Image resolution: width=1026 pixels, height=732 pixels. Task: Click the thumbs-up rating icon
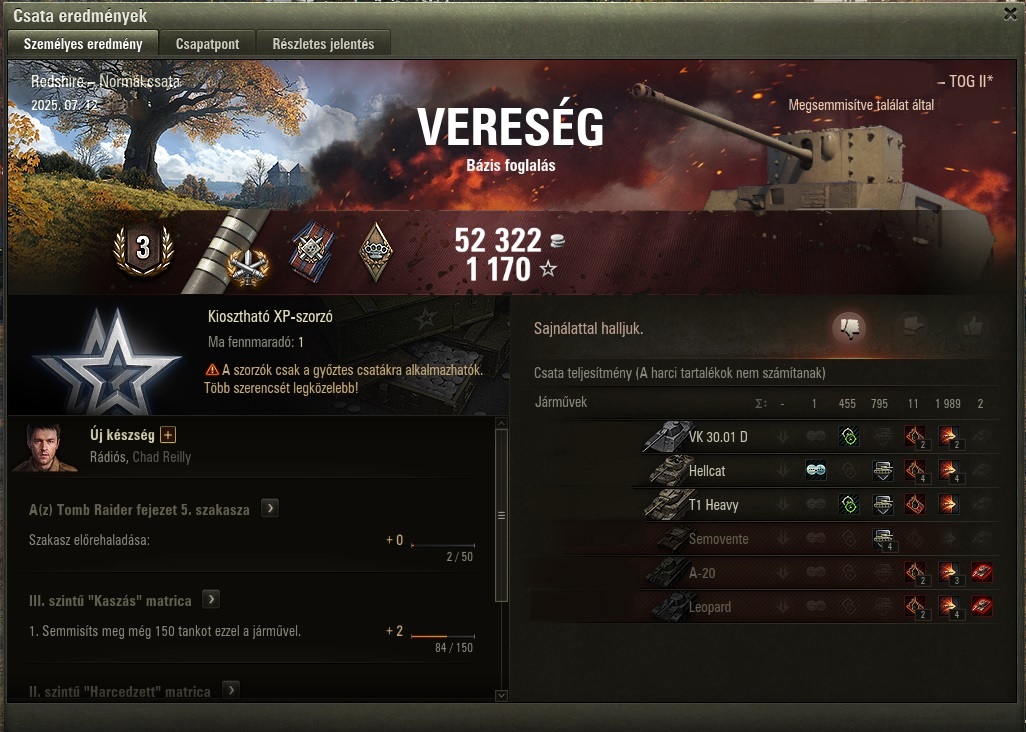(972, 326)
